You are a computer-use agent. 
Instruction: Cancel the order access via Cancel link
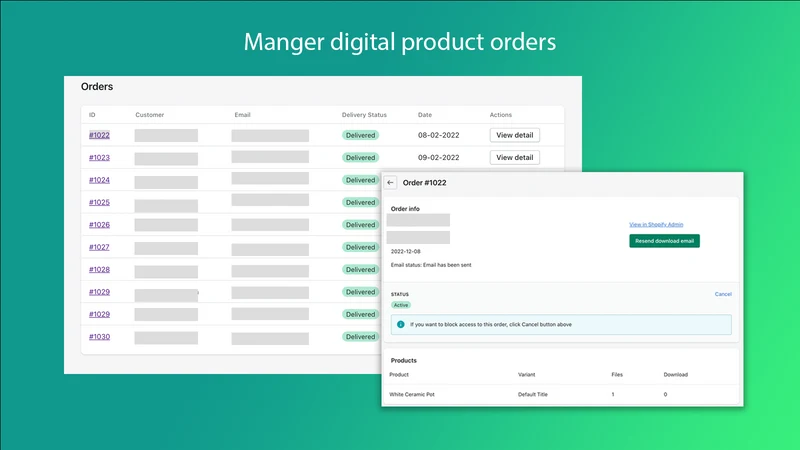pyautogui.click(x=723, y=294)
